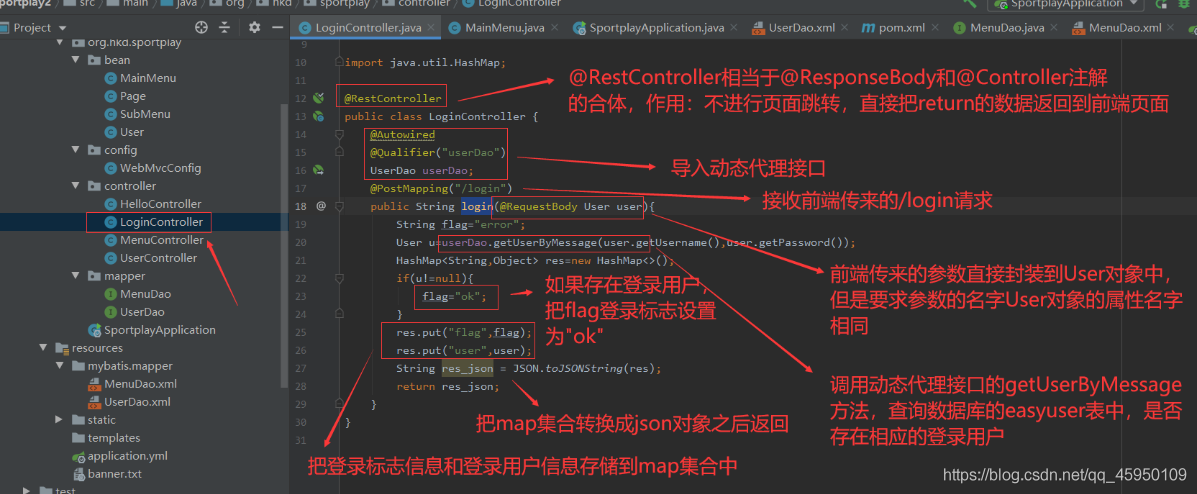Select HelloController in the project tree

point(153,204)
